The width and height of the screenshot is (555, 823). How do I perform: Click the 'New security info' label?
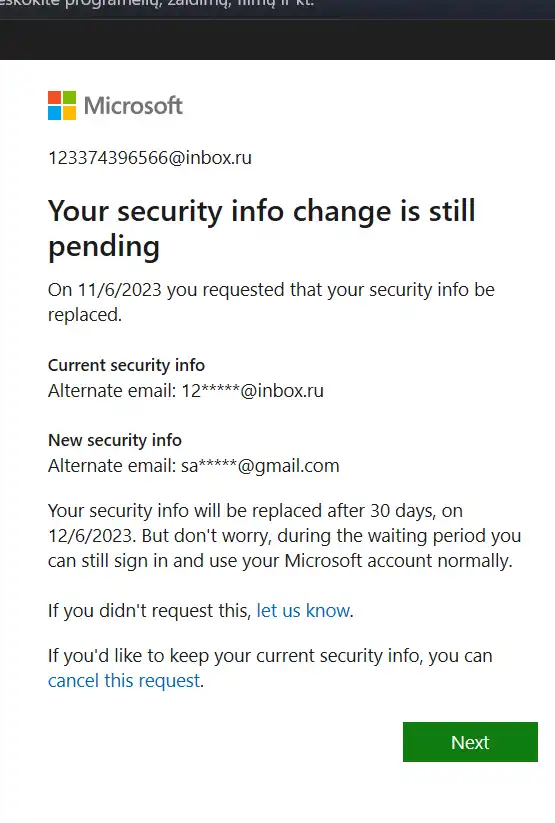(114, 440)
